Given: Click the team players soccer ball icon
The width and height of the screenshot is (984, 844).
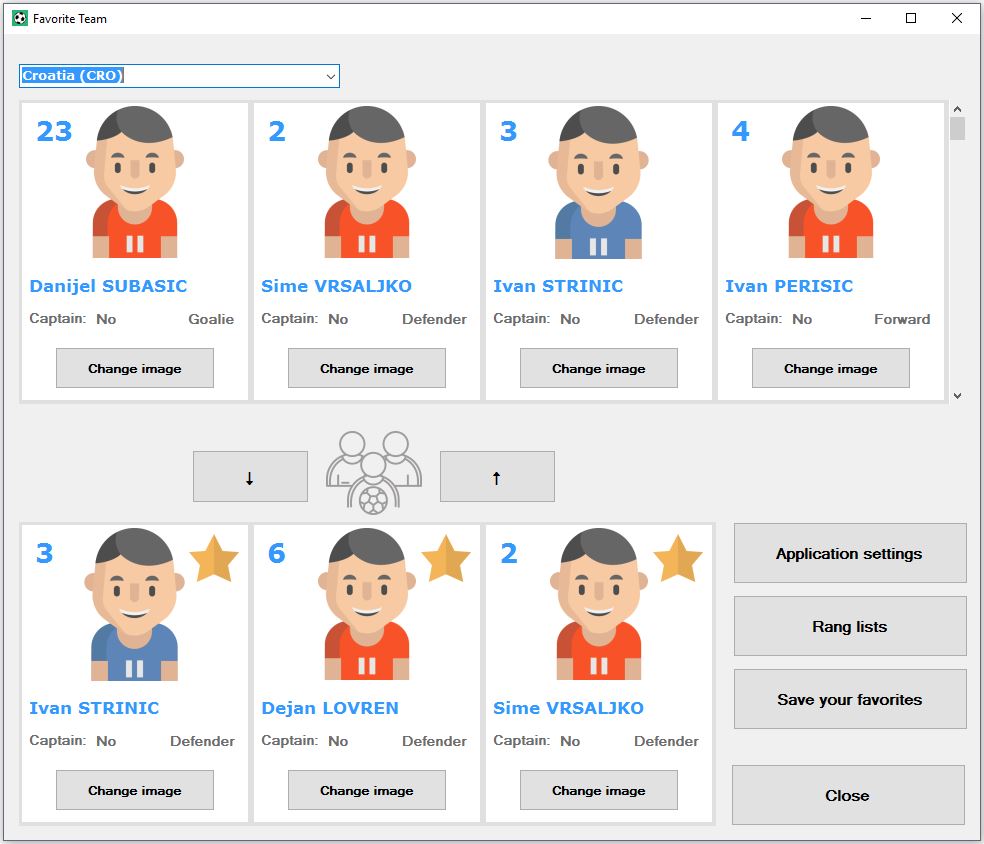Looking at the screenshot, I should pos(374,473).
